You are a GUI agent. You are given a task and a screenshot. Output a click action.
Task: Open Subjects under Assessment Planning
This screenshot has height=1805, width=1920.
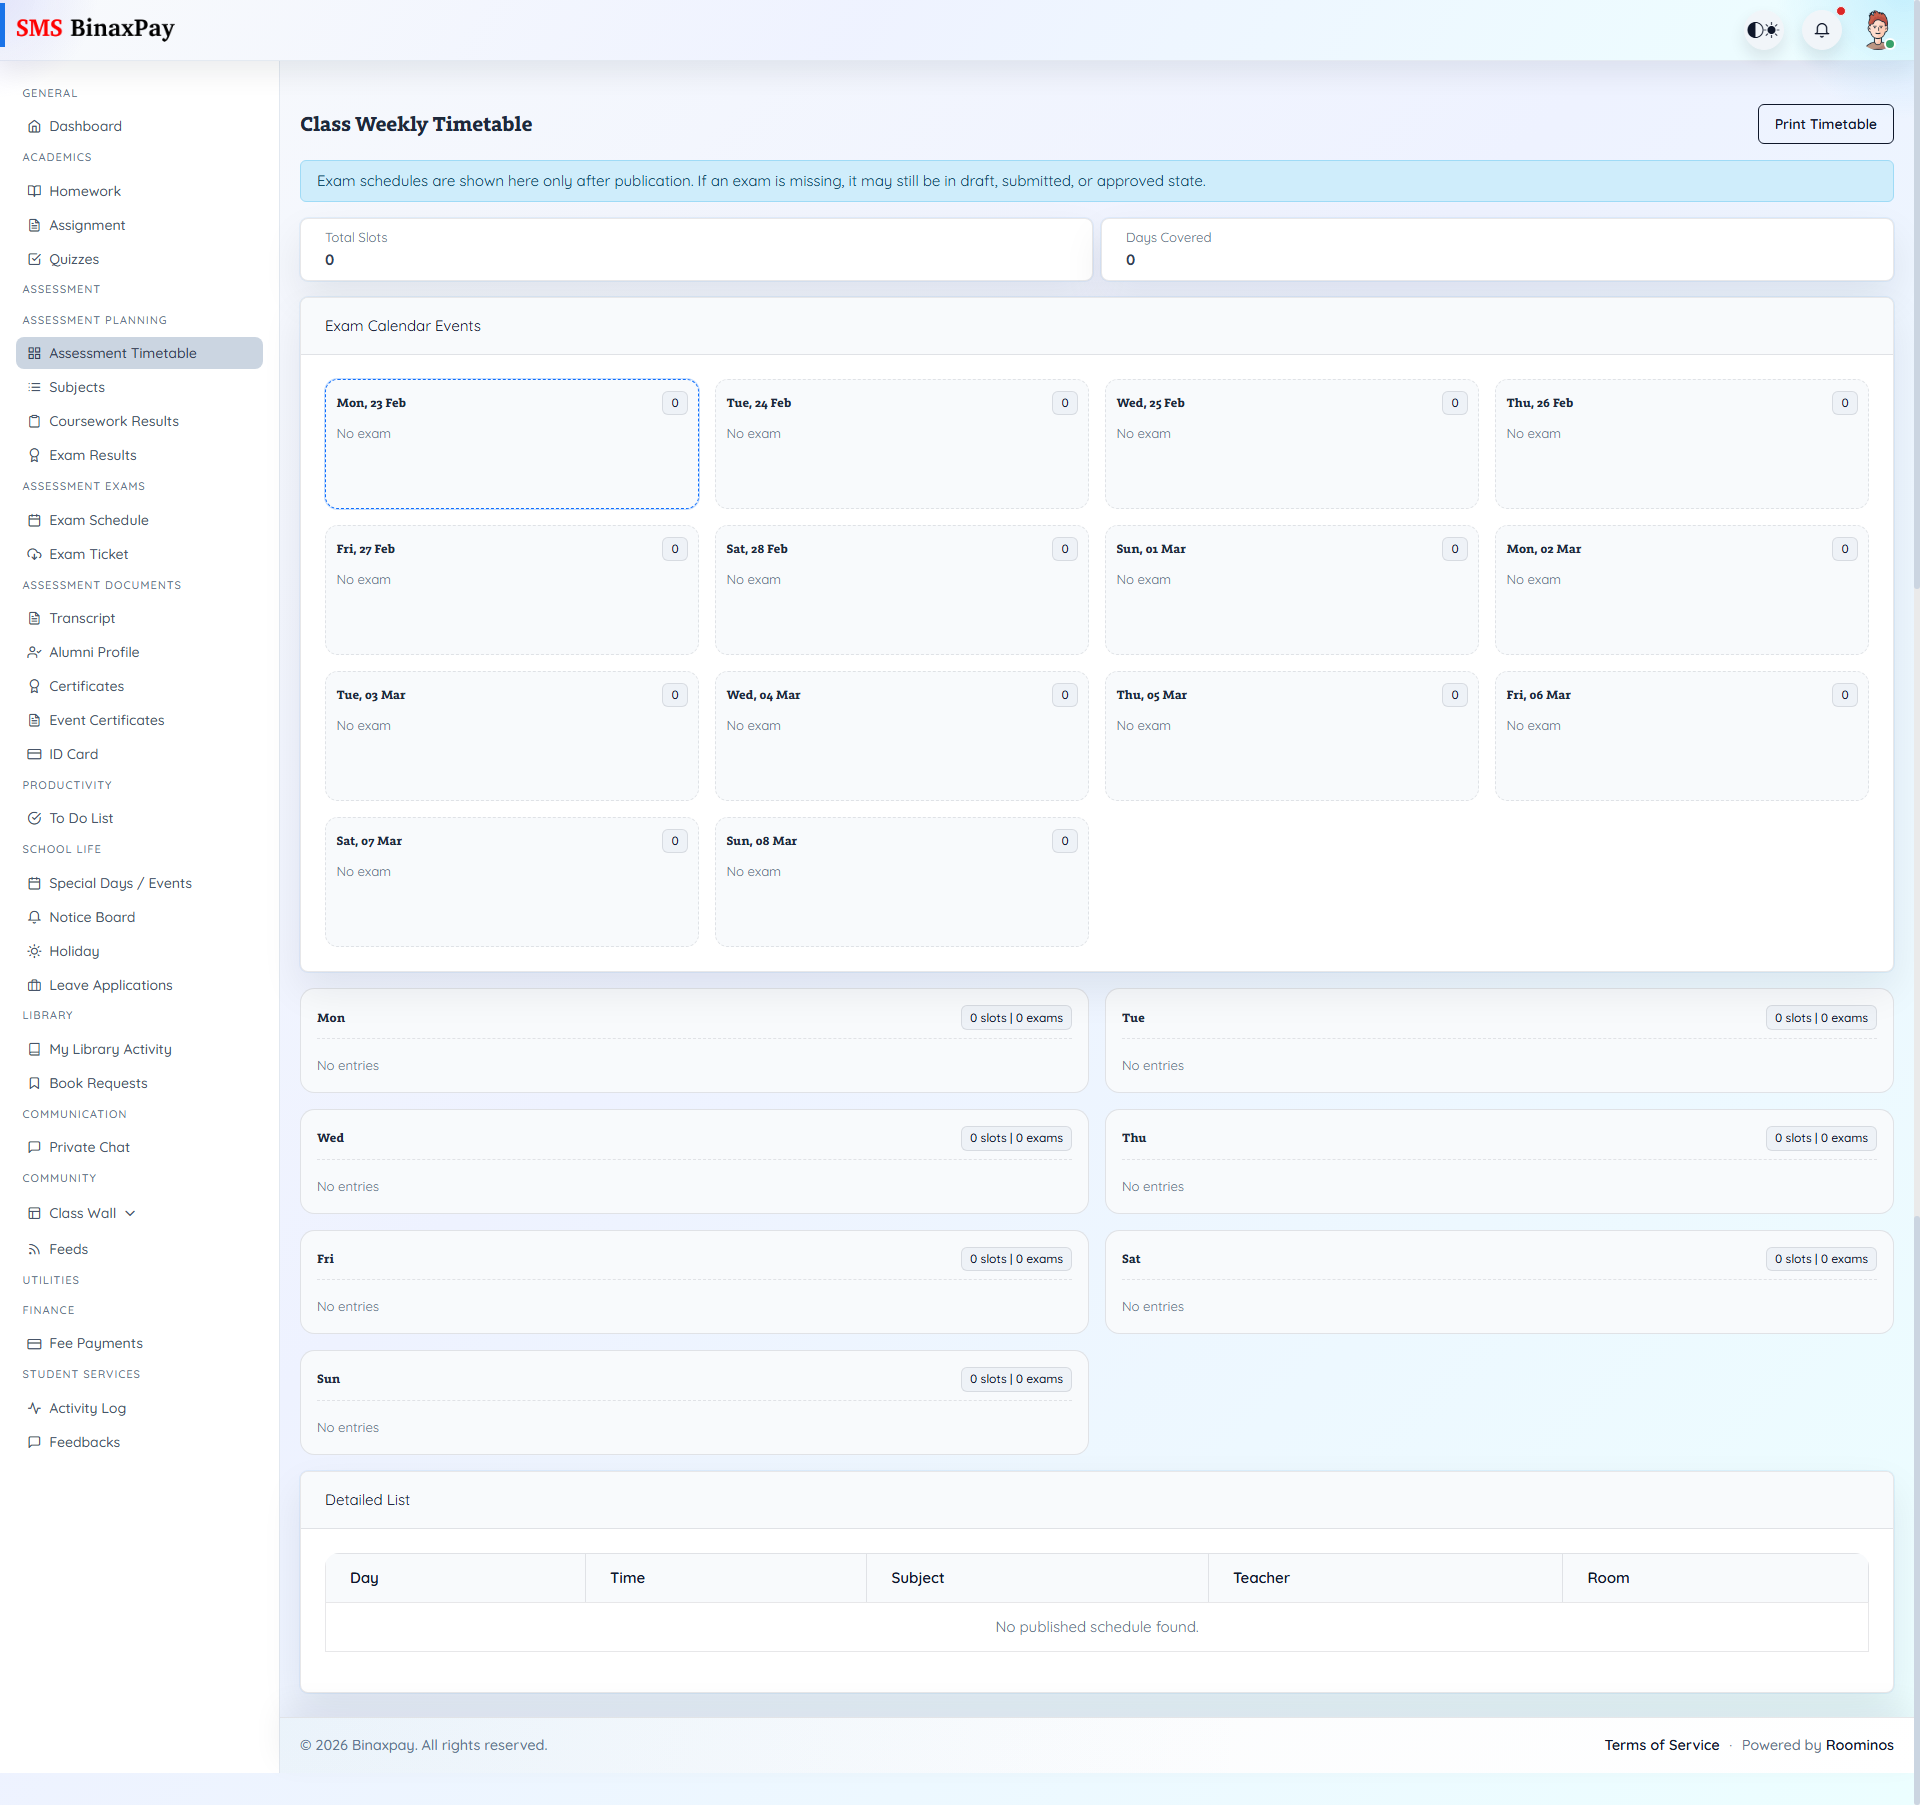pyautogui.click(x=76, y=387)
